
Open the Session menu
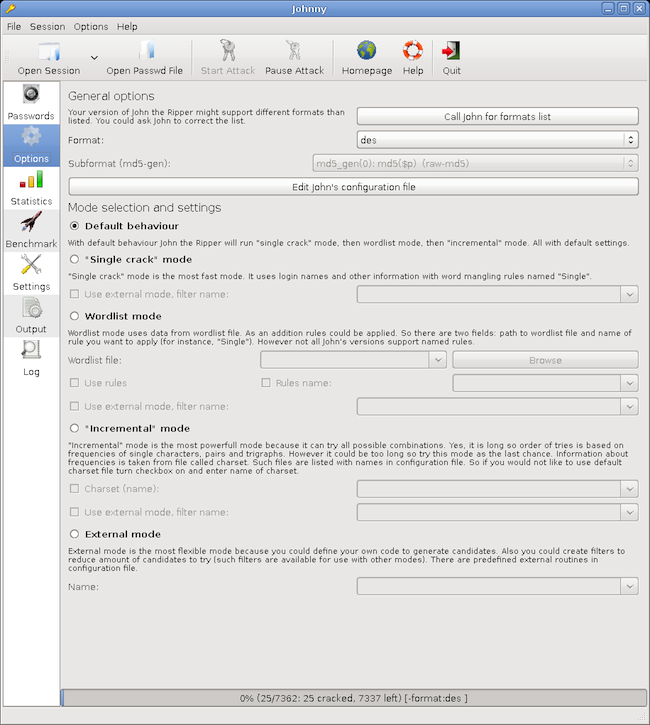(47, 27)
